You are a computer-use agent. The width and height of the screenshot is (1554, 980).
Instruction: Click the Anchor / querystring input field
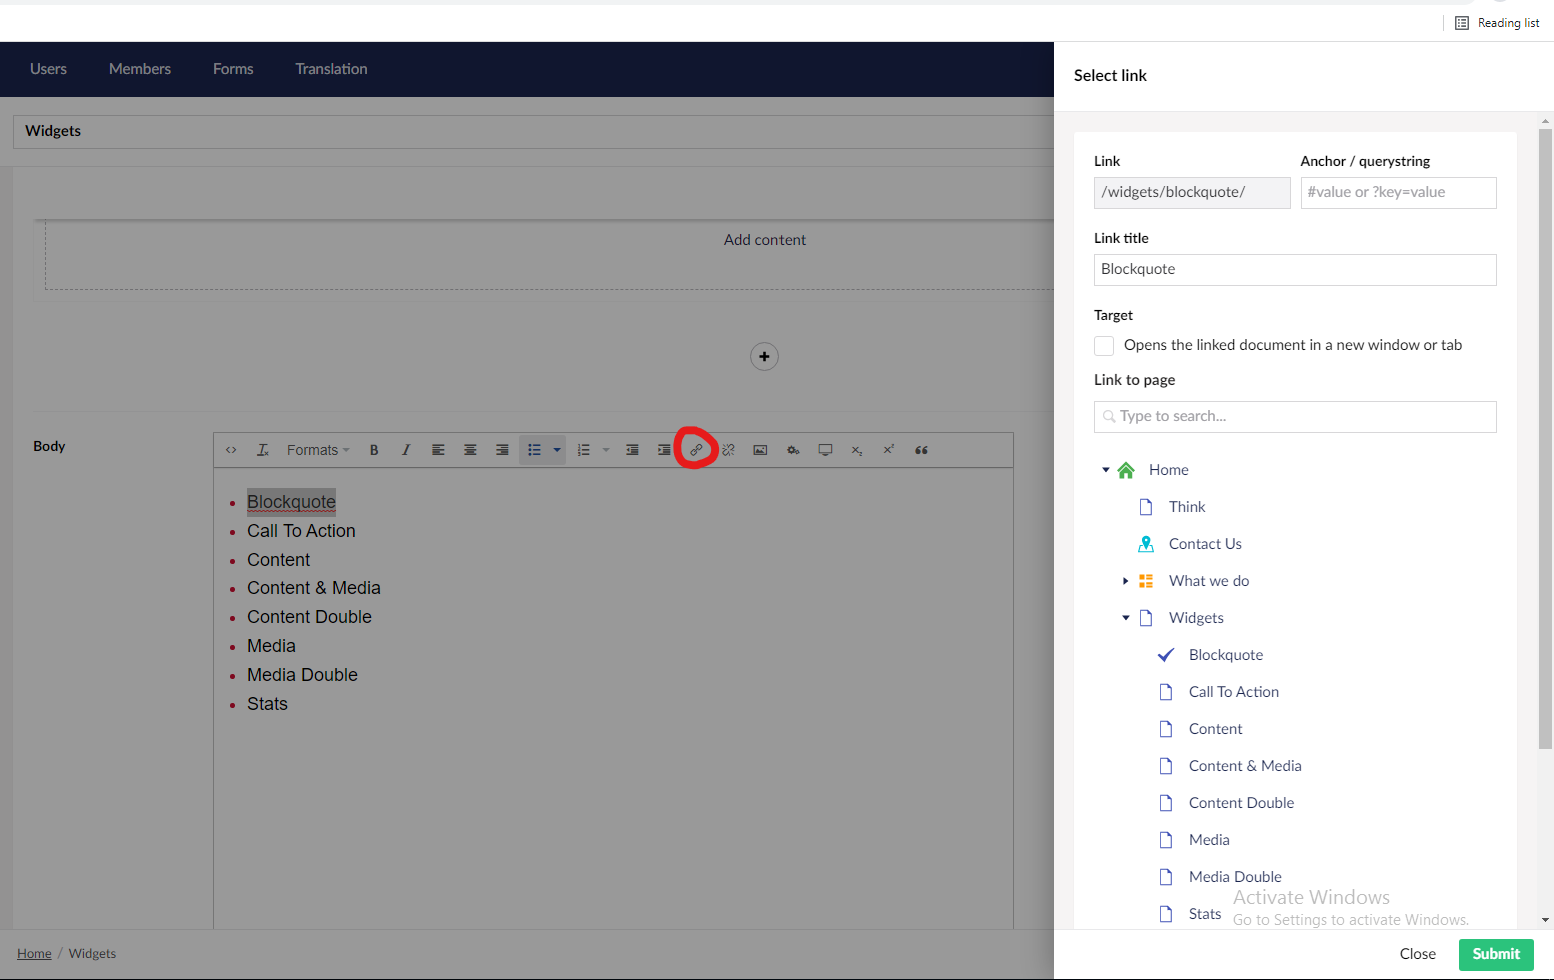pyautogui.click(x=1397, y=193)
